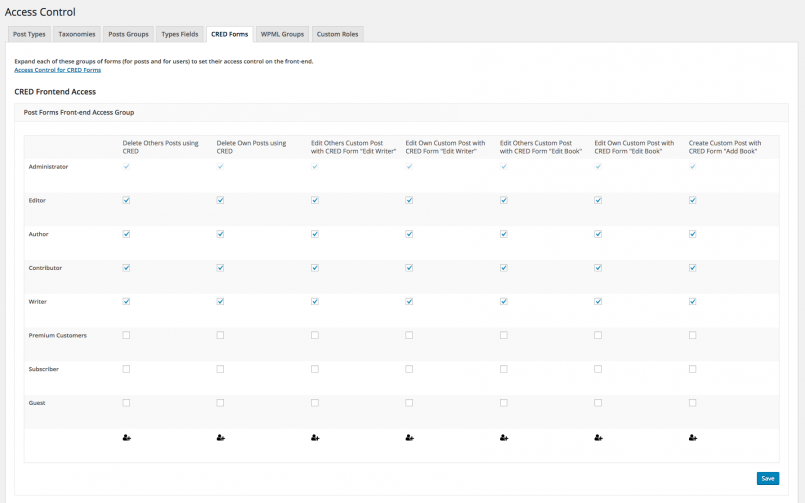
Task: Uncheck Writer Edit Own Custom Post "Edit Book"
Action: [x=598, y=302]
